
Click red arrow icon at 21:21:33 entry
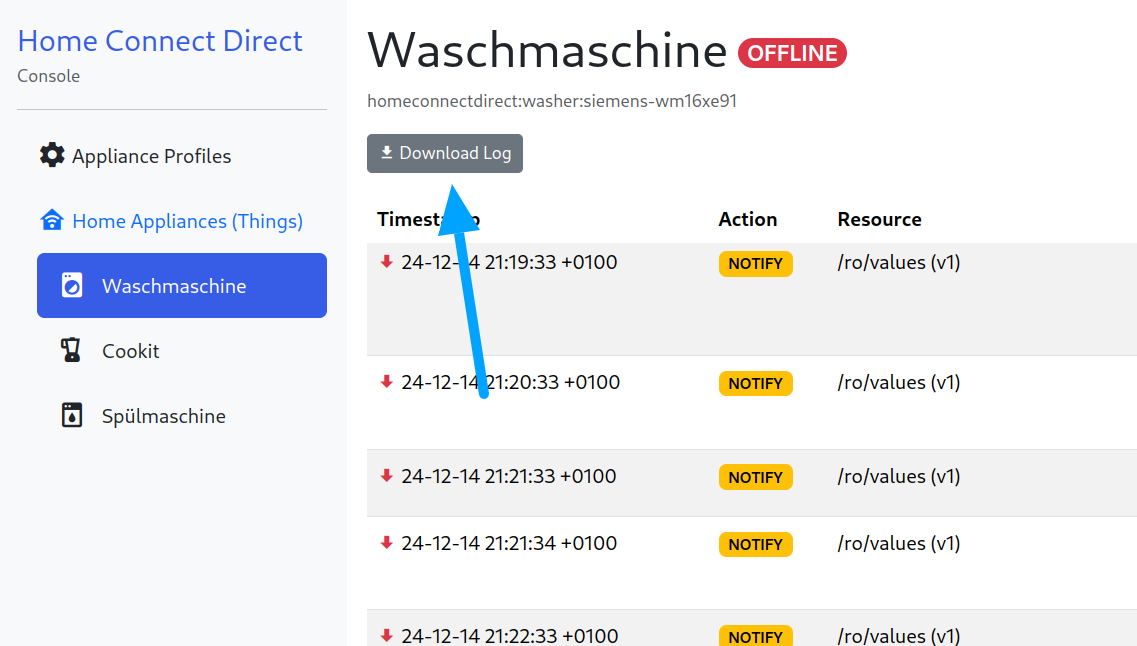(x=386, y=476)
